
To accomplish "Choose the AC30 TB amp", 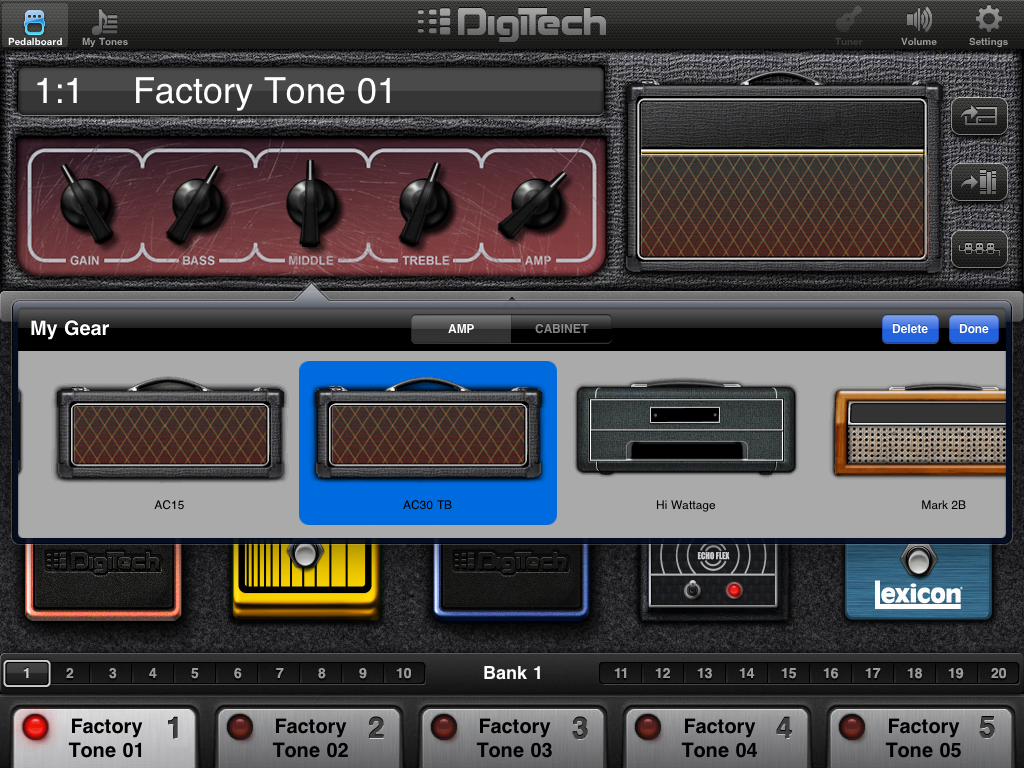I will point(428,443).
